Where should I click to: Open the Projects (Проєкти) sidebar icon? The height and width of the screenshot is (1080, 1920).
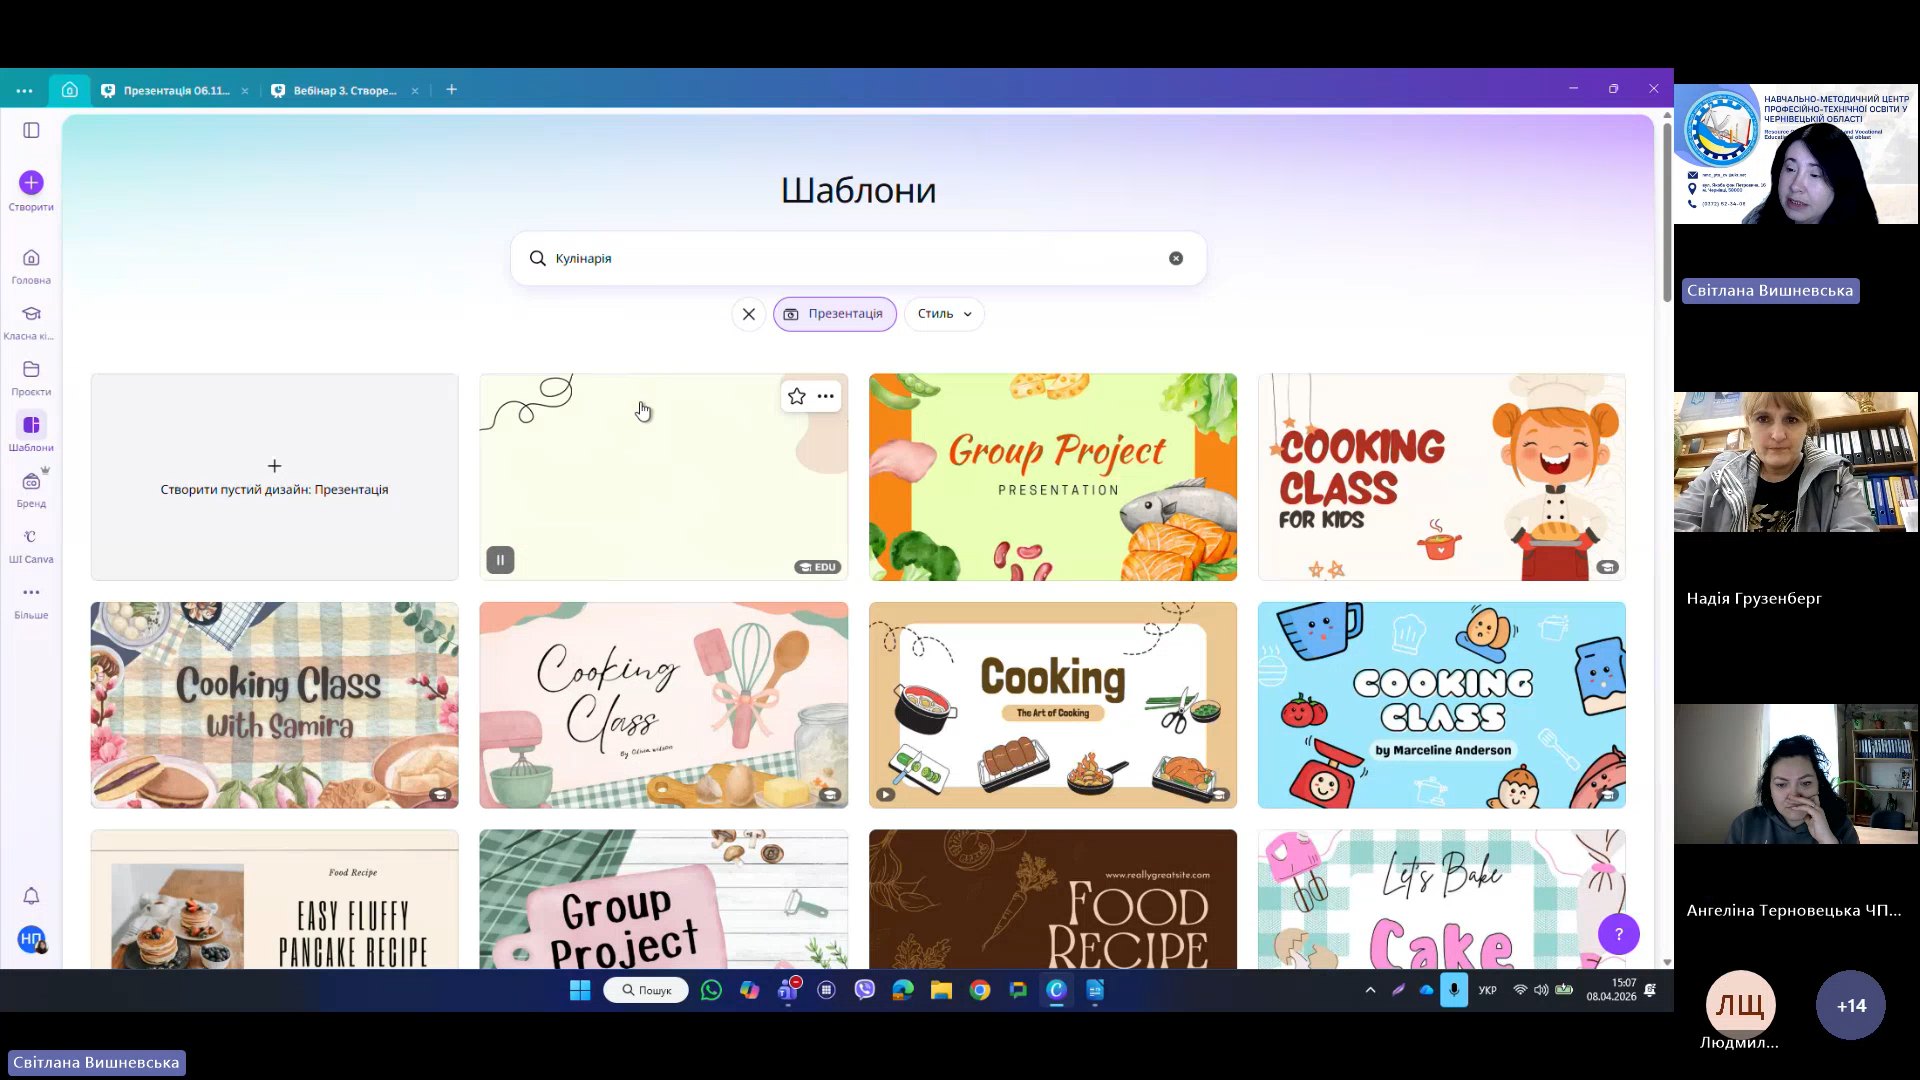31,370
